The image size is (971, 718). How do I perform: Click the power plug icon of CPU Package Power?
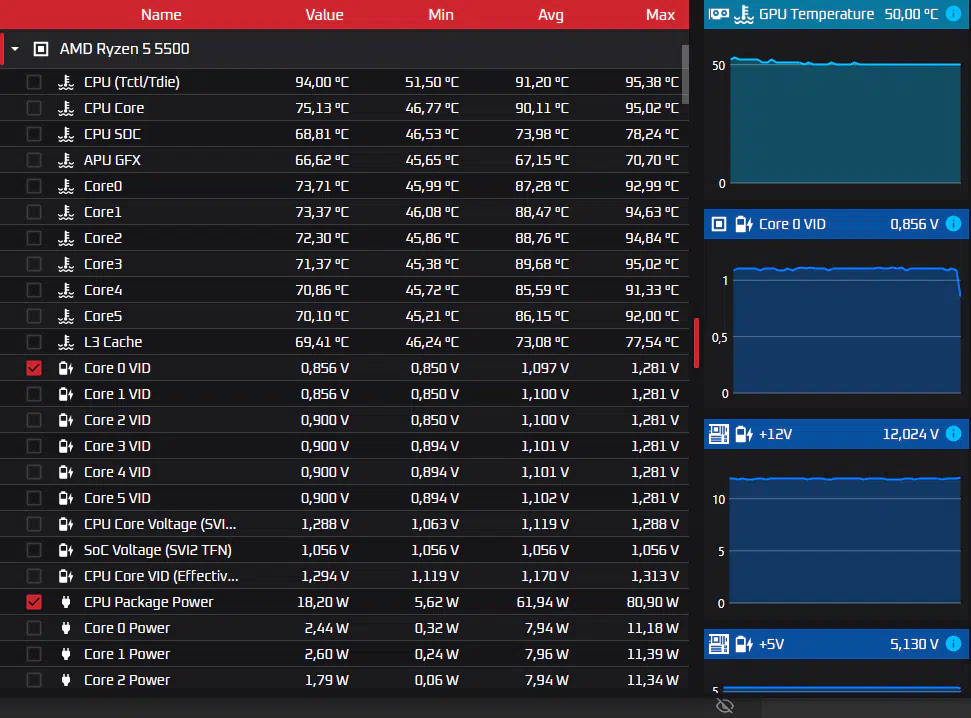[66, 602]
